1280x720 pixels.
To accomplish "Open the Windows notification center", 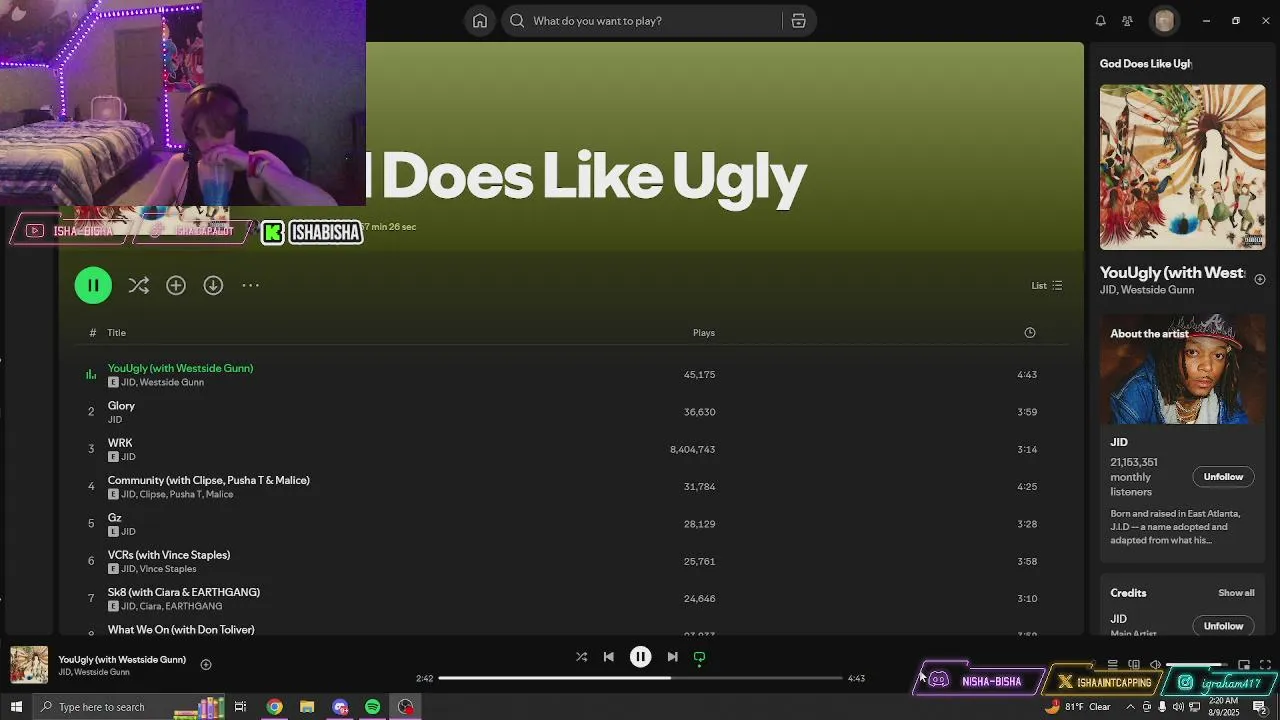I will coord(1259,707).
